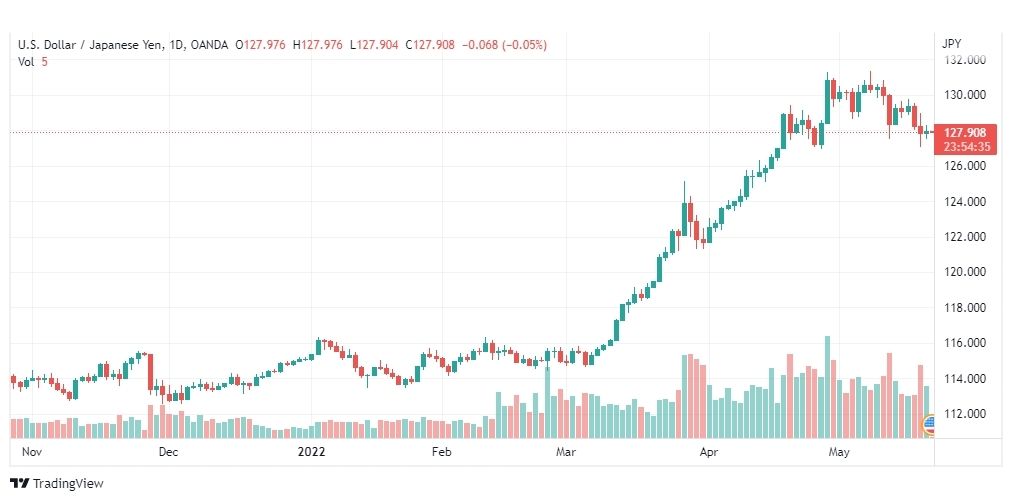Open the TradingView brand link
This screenshot has width=1012, height=501.
[x=57, y=484]
